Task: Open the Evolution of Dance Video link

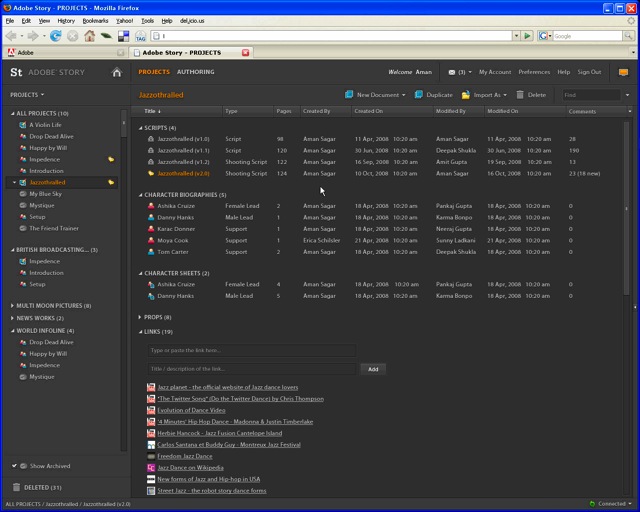Action: coord(191,410)
